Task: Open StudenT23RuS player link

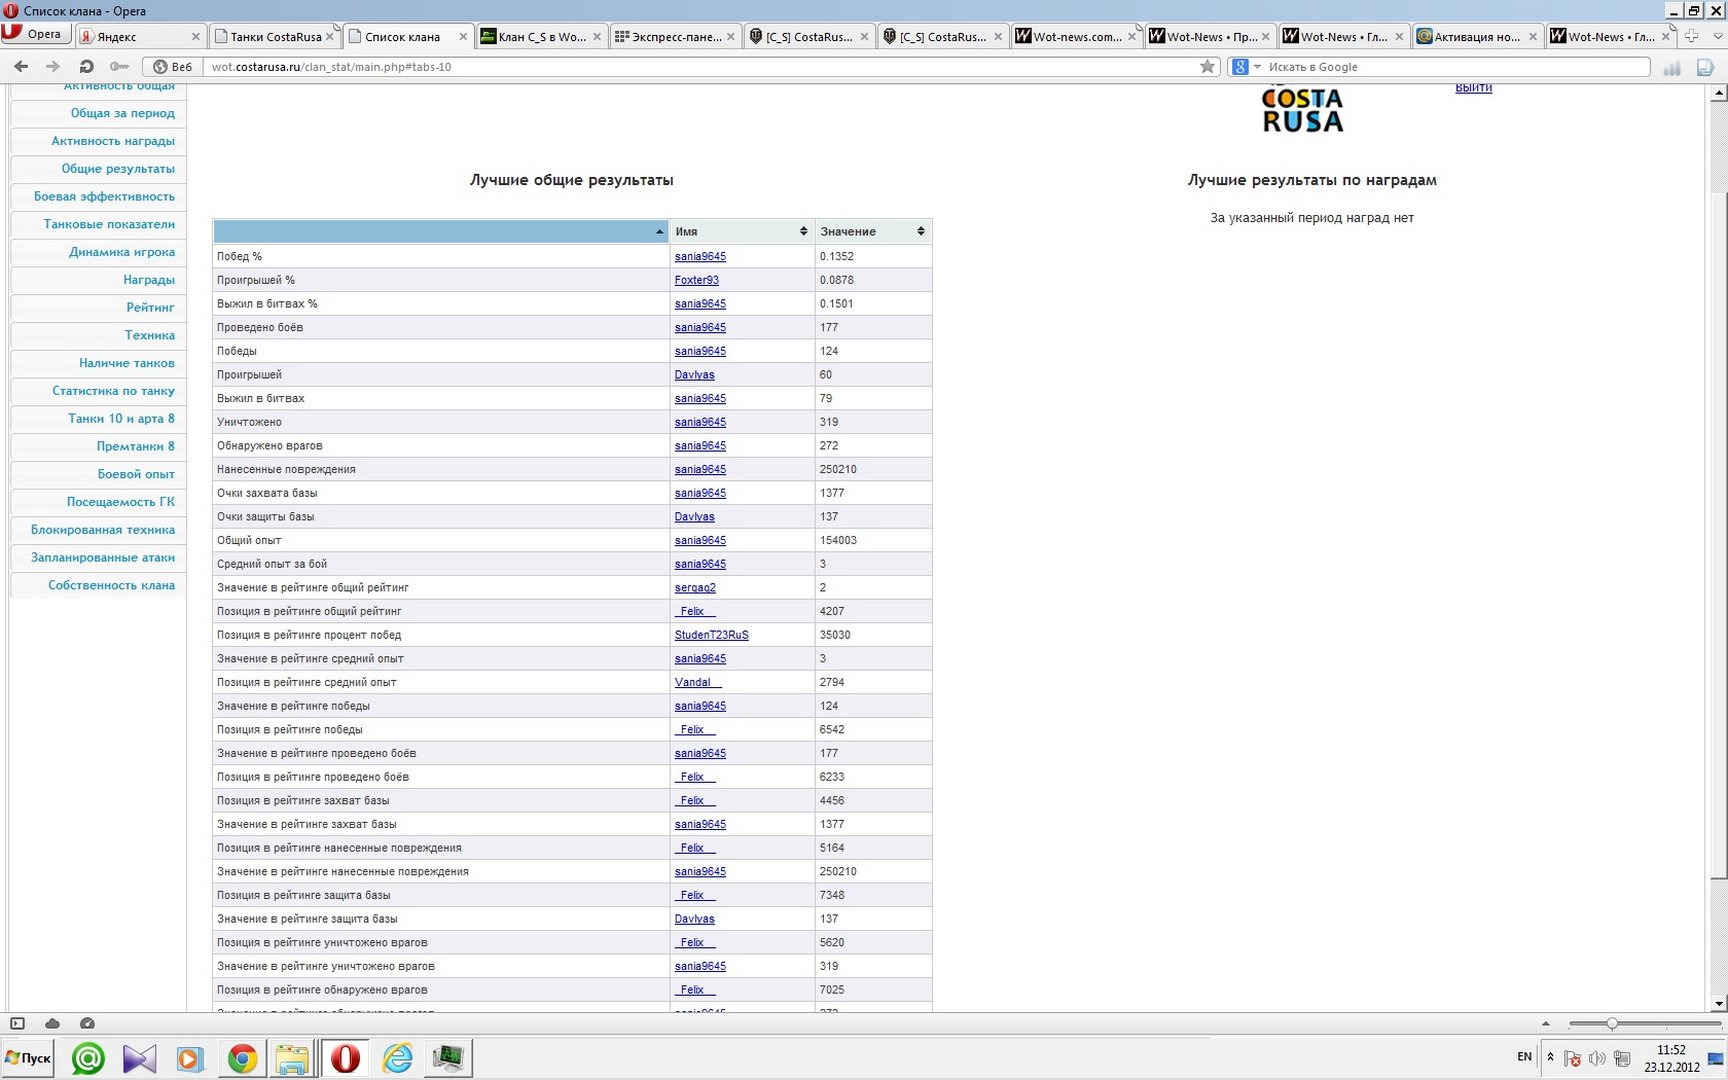Action: [711, 635]
